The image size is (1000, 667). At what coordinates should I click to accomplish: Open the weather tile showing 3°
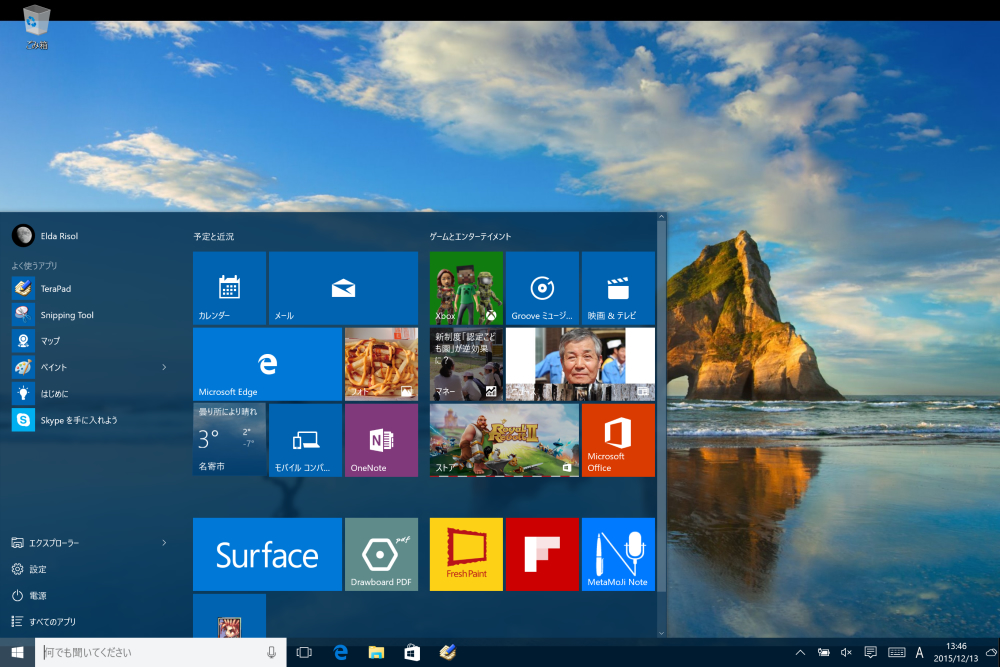click(x=230, y=440)
